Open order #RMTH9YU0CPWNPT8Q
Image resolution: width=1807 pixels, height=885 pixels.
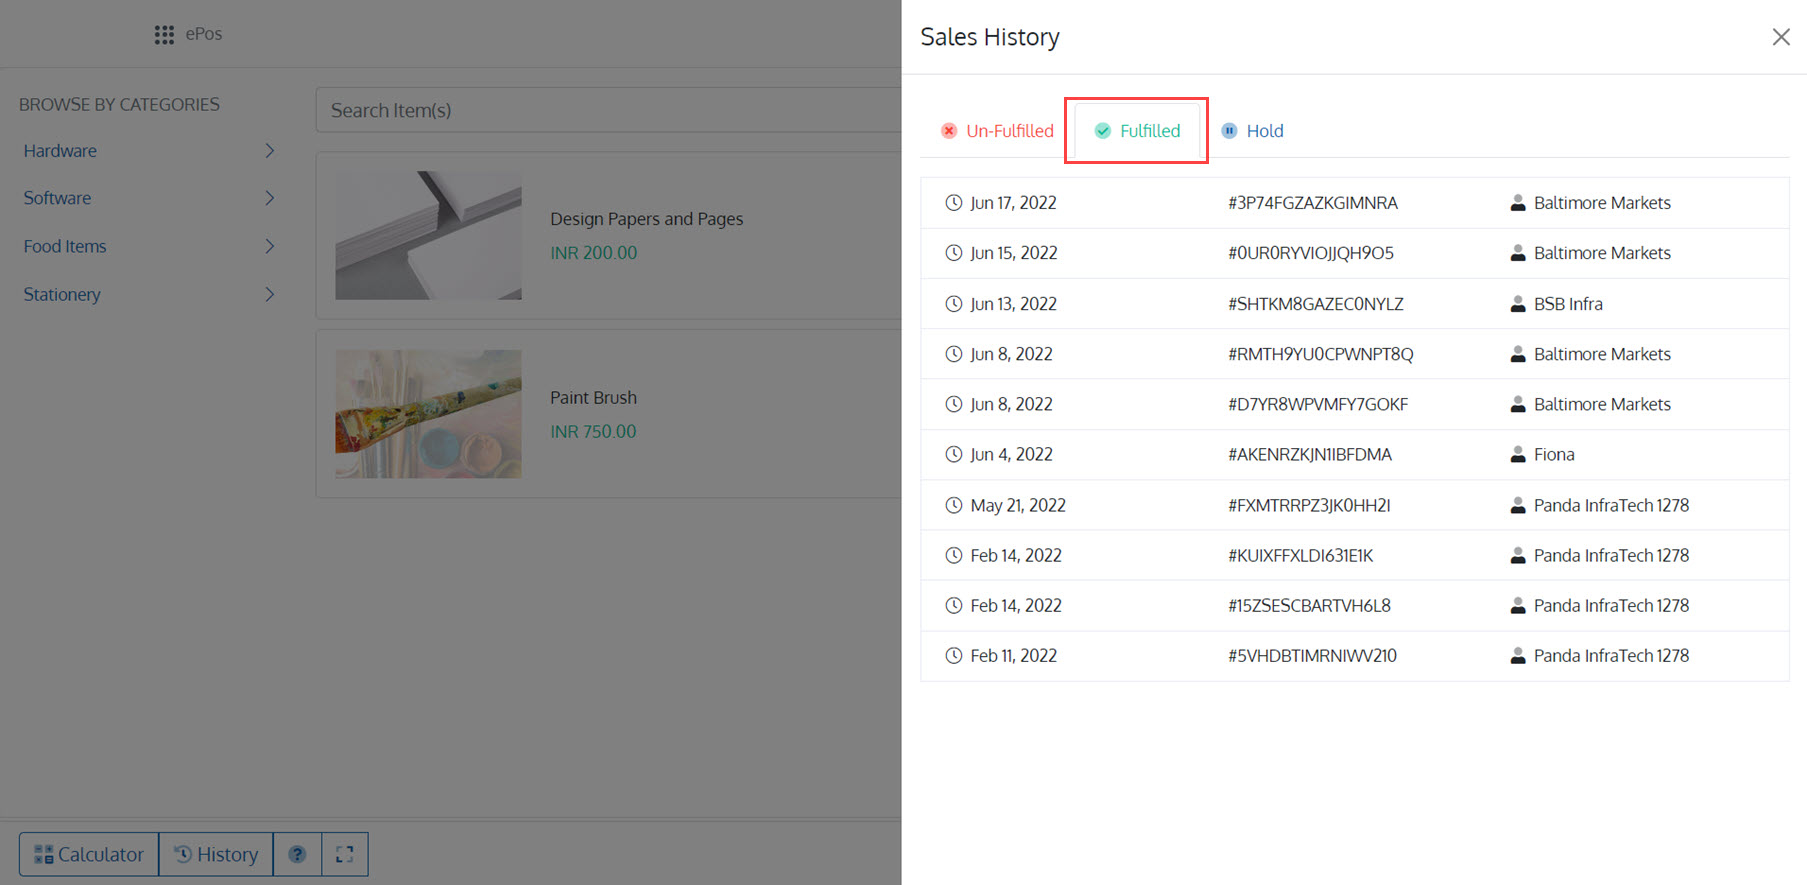click(x=1320, y=354)
